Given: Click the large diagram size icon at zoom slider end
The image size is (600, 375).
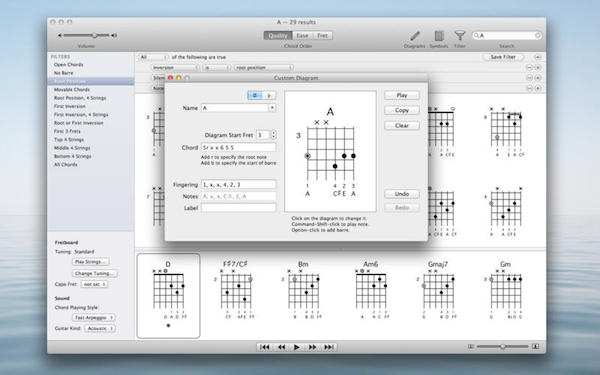Looking at the screenshot, I should tap(536, 346).
